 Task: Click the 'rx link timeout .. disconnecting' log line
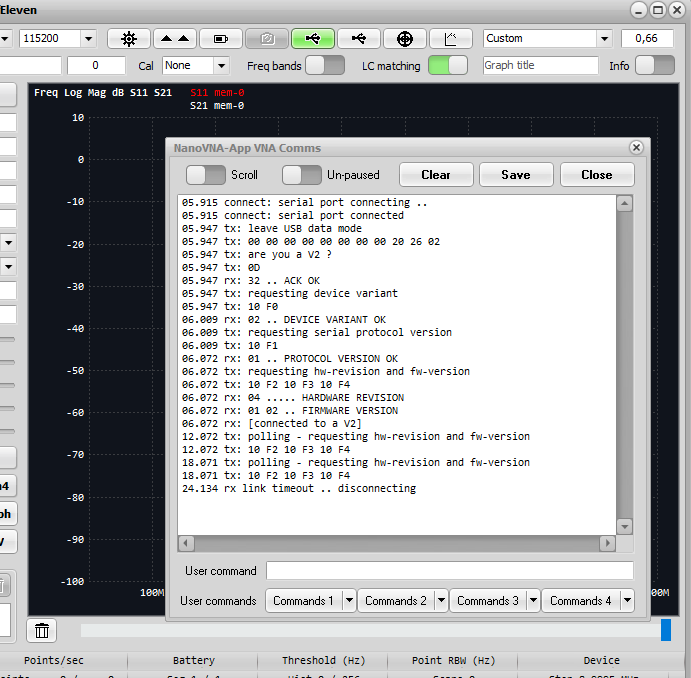(299, 489)
